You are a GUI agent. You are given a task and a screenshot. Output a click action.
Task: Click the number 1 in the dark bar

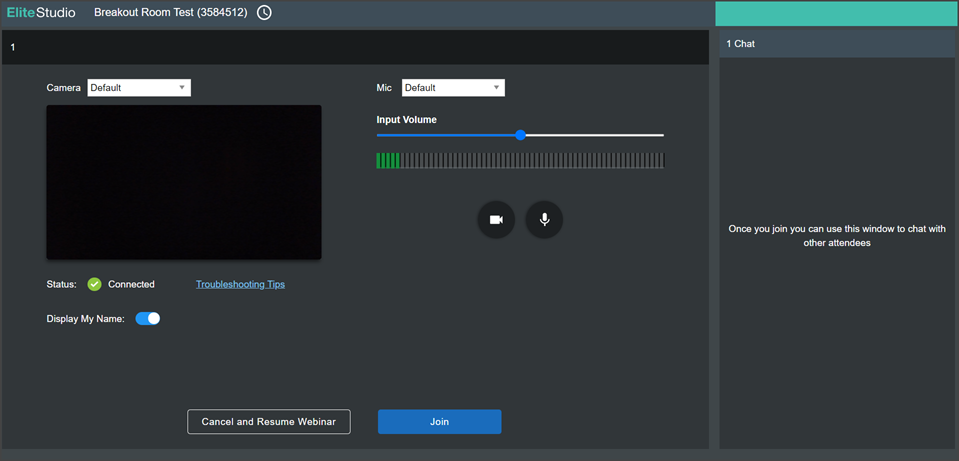click(x=13, y=47)
